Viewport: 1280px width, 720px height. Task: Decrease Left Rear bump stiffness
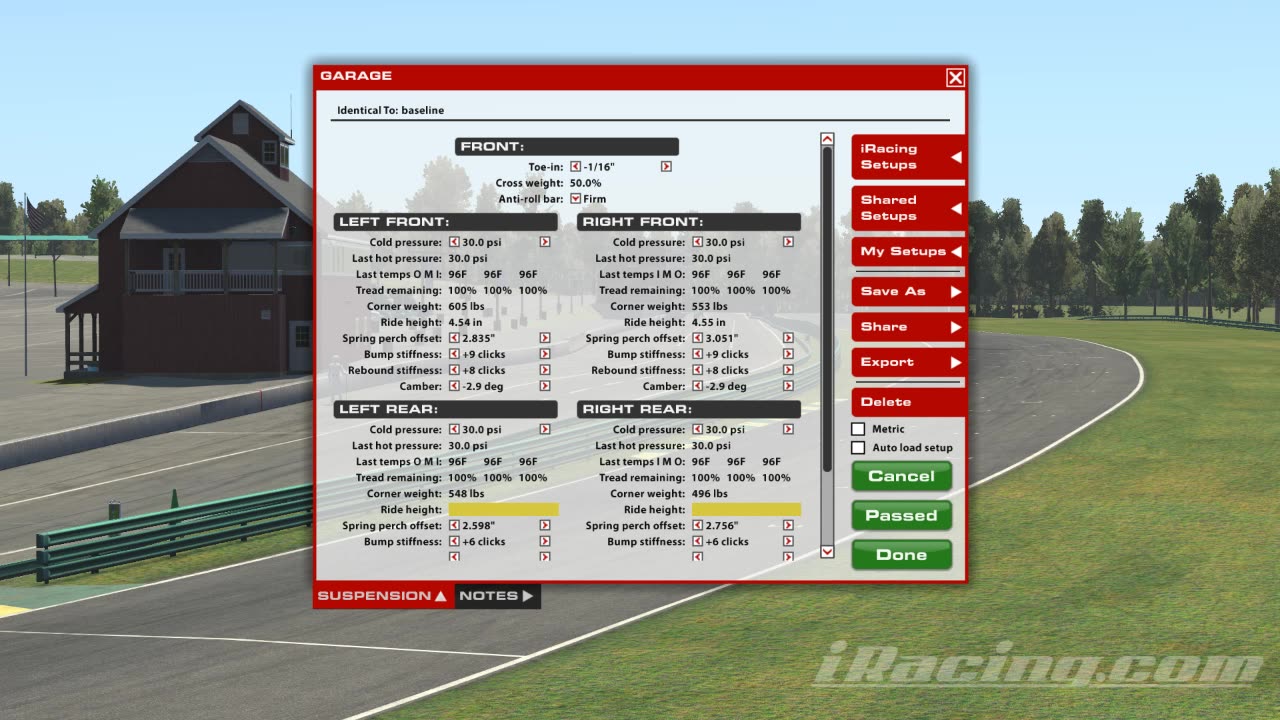(454, 541)
